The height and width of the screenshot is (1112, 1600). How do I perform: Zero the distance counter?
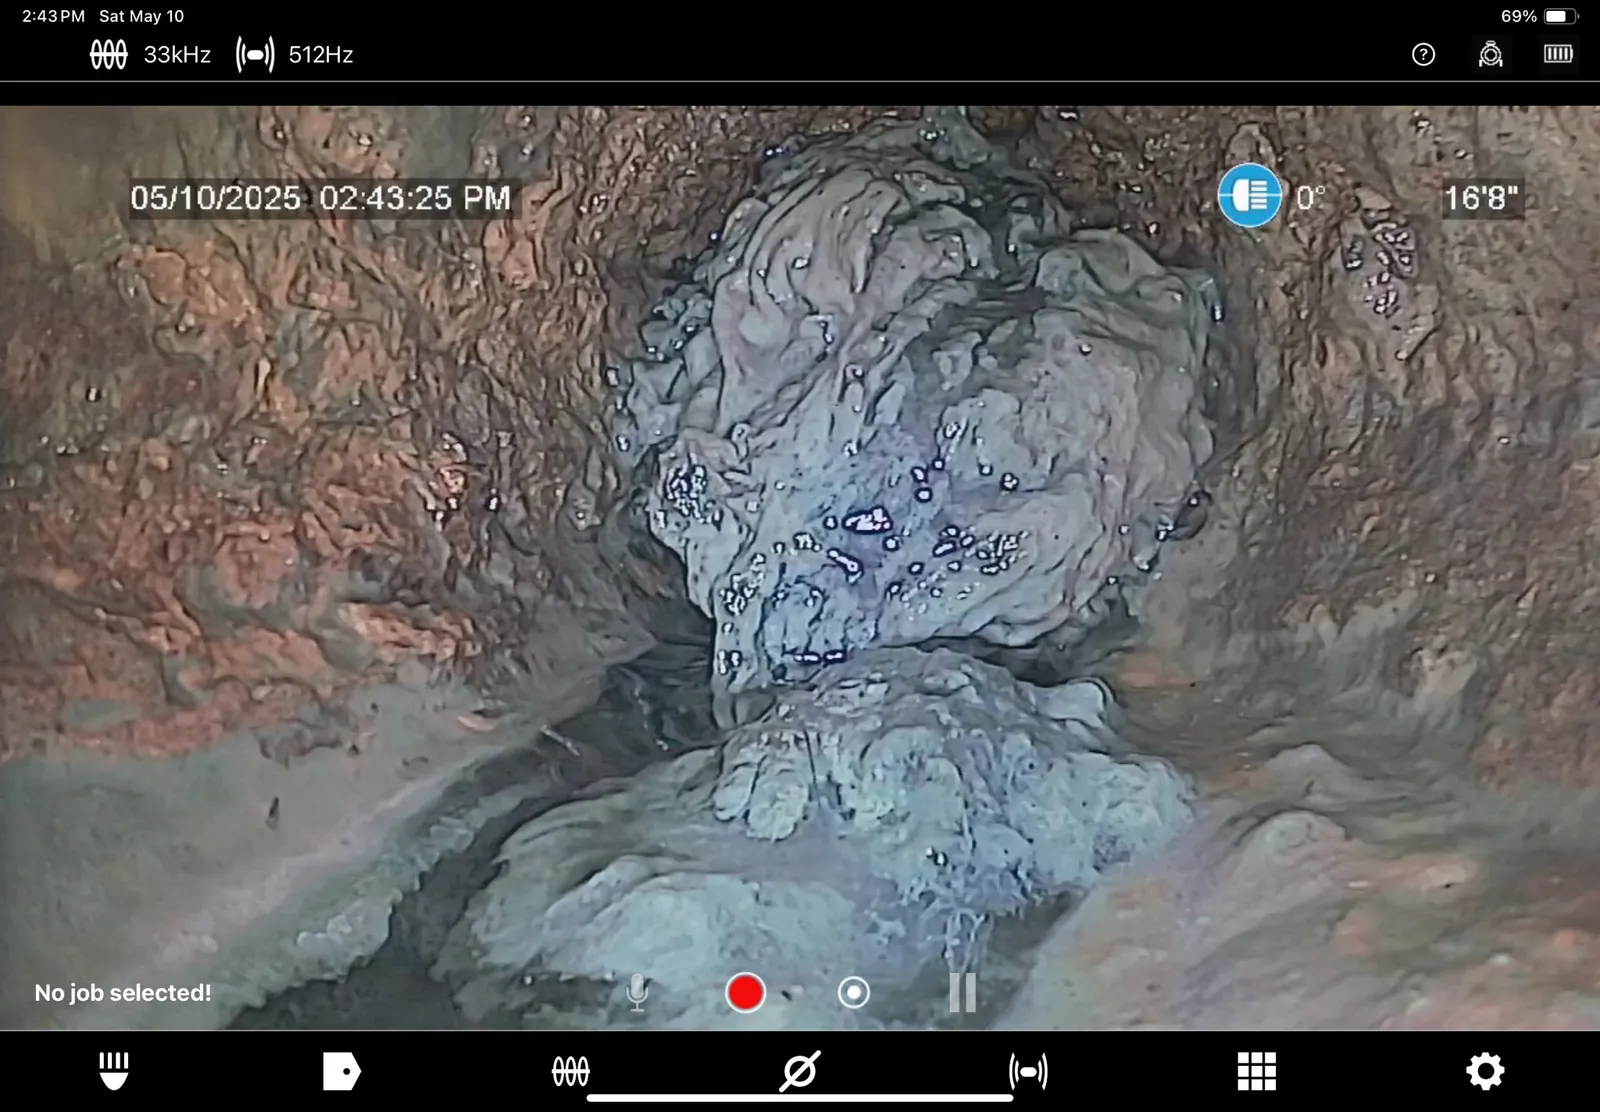pos(800,1071)
